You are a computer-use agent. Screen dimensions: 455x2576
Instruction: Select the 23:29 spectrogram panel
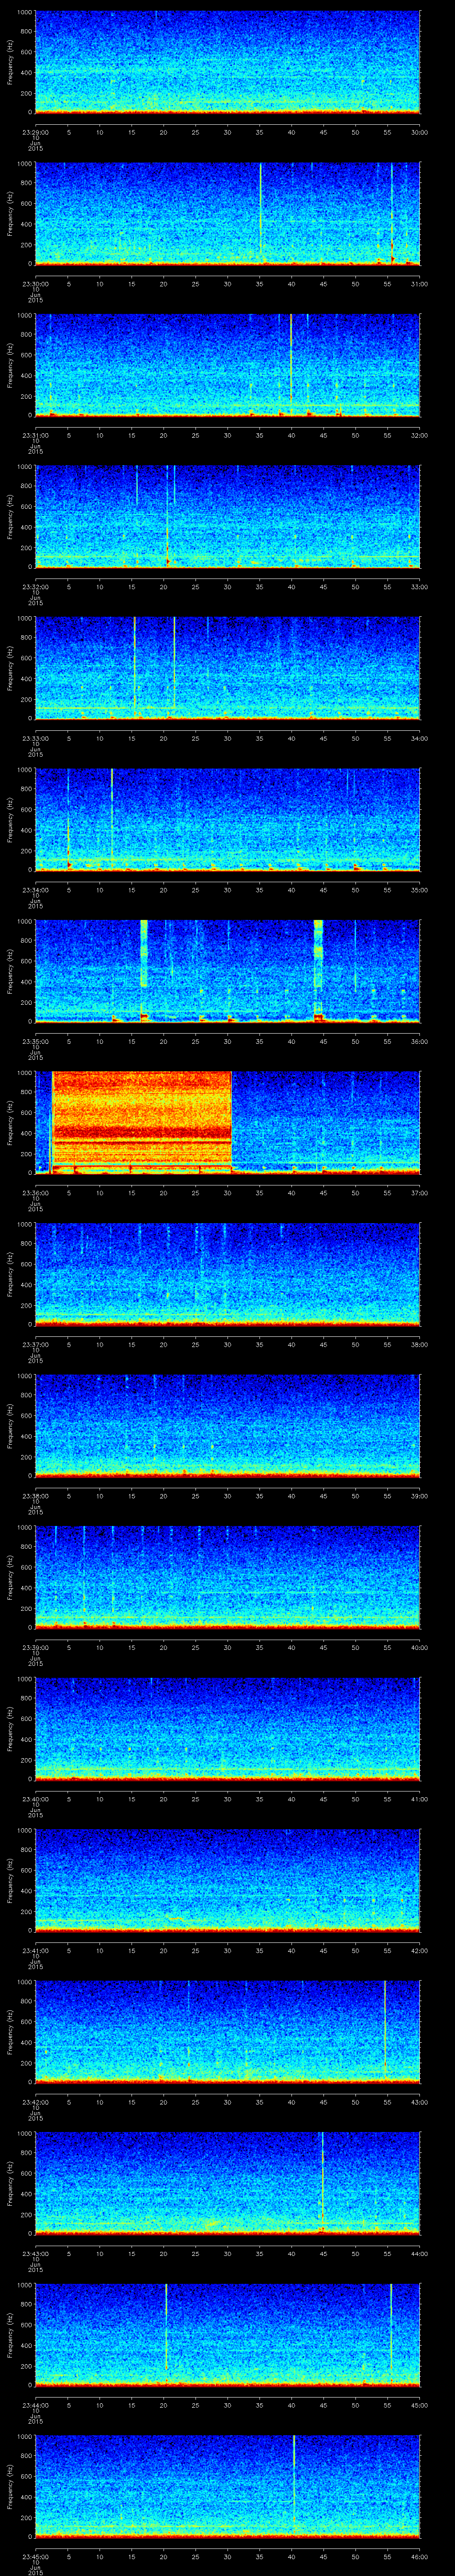227,62
